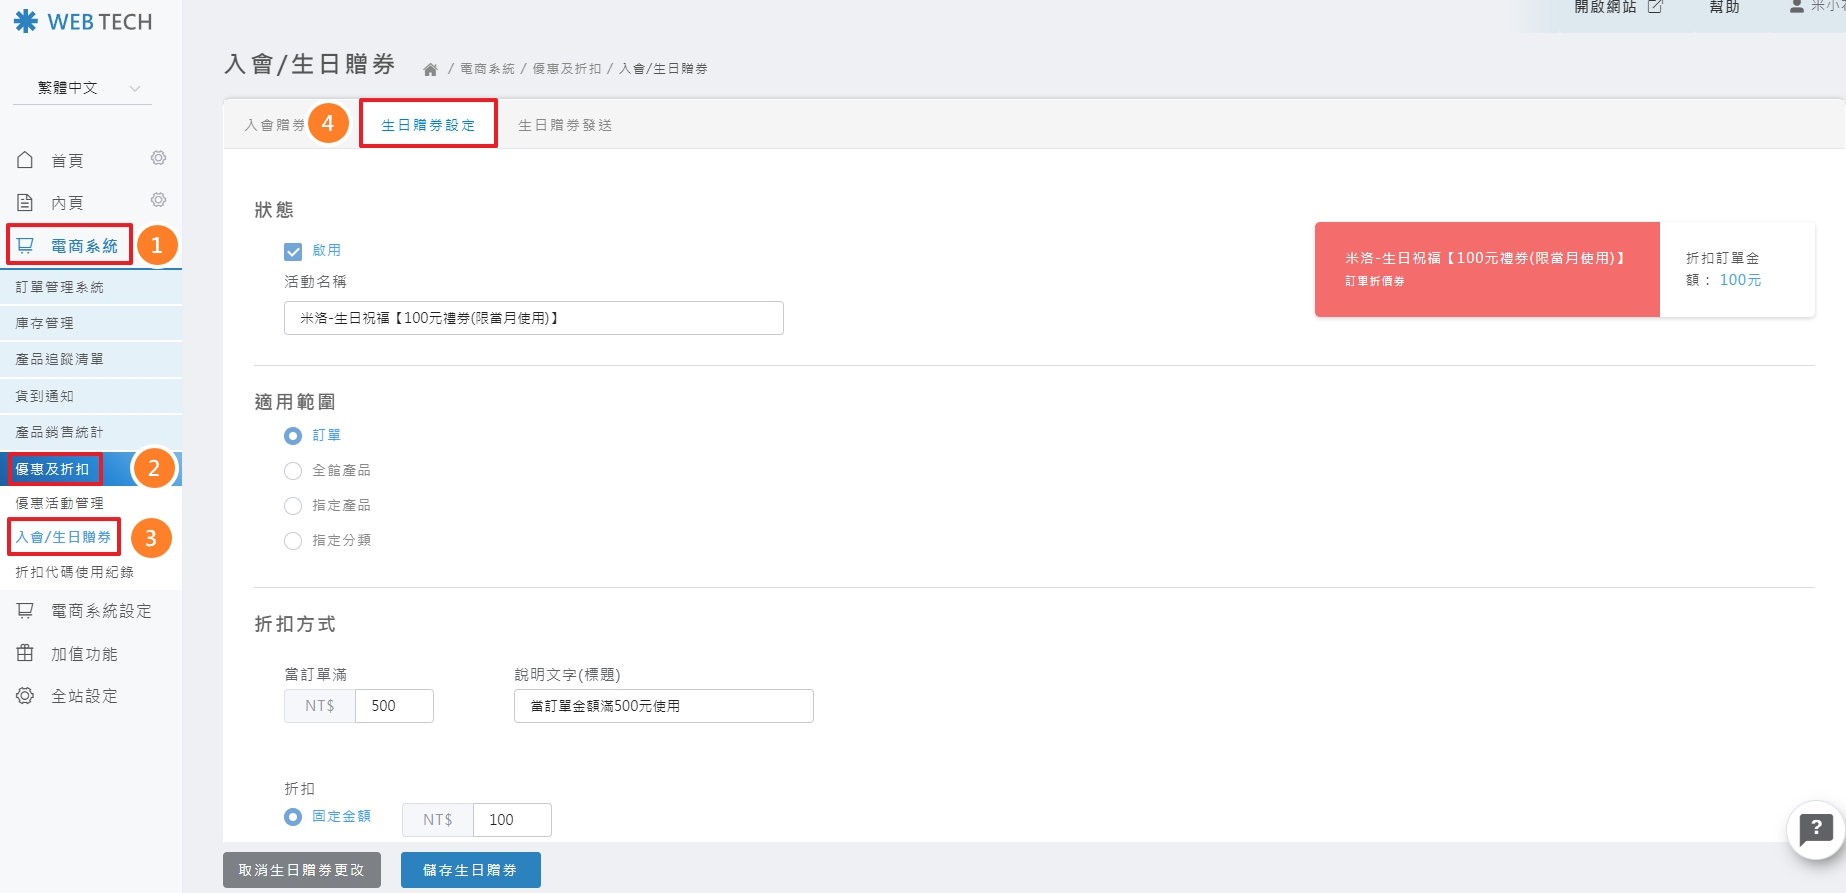Click 取消生日贈券更改 cancel button

(301, 870)
